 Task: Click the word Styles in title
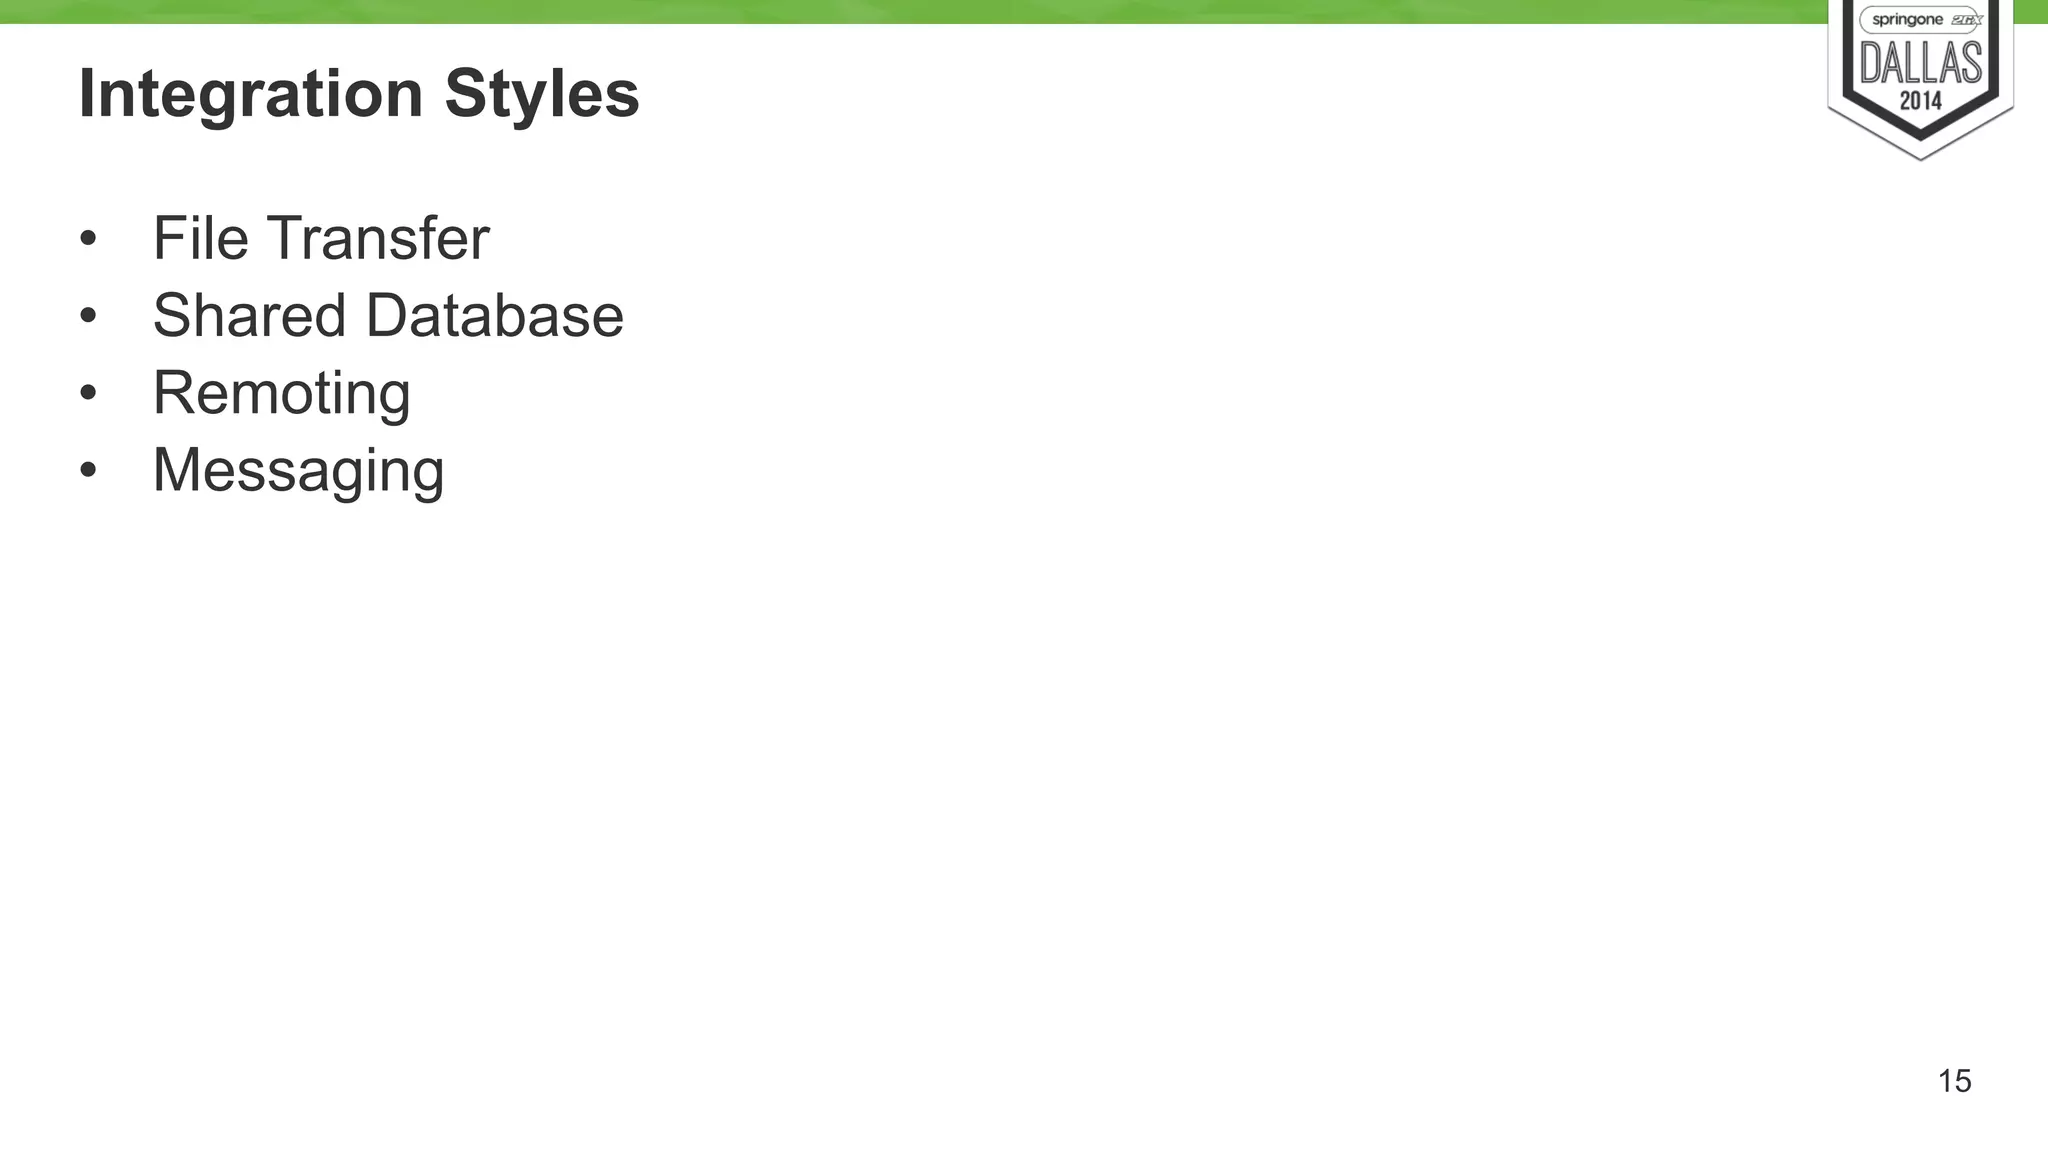click(x=542, y=93)
